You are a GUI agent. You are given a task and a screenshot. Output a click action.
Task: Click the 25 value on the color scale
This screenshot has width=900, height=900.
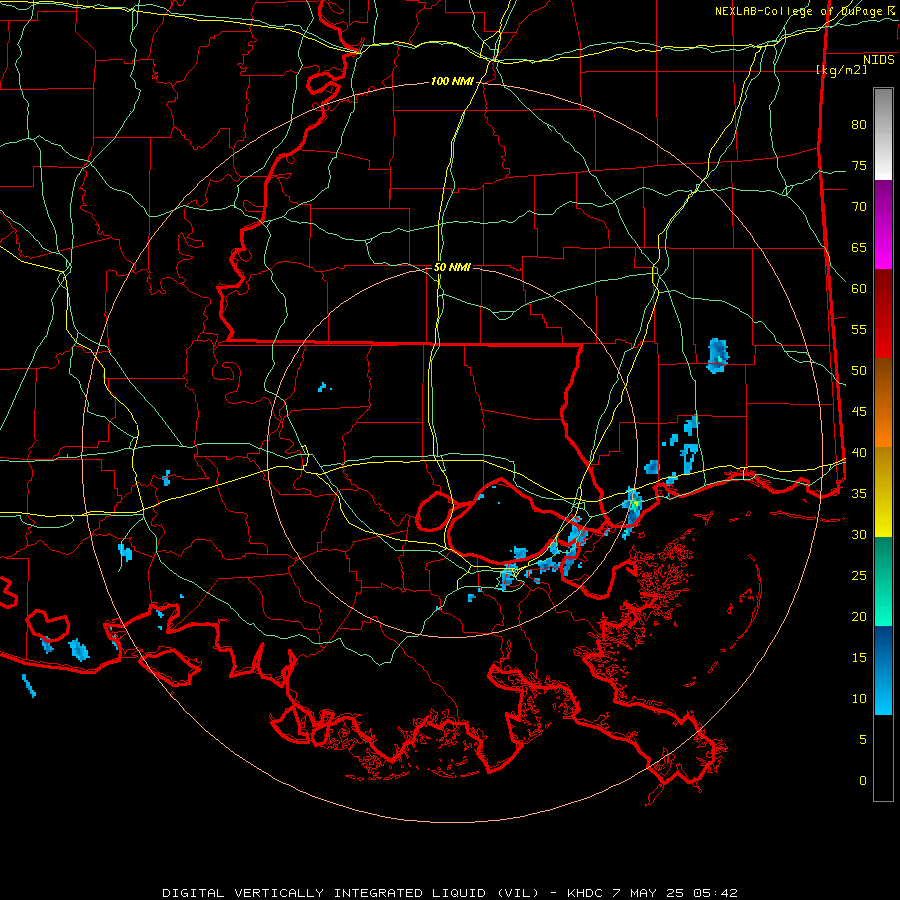pyautogui.click(x=859, y=576)
